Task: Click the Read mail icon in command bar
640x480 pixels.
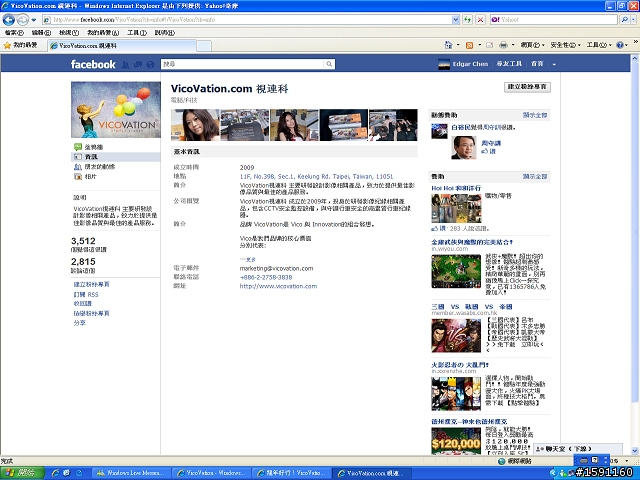Action: [x=489, y=45]
